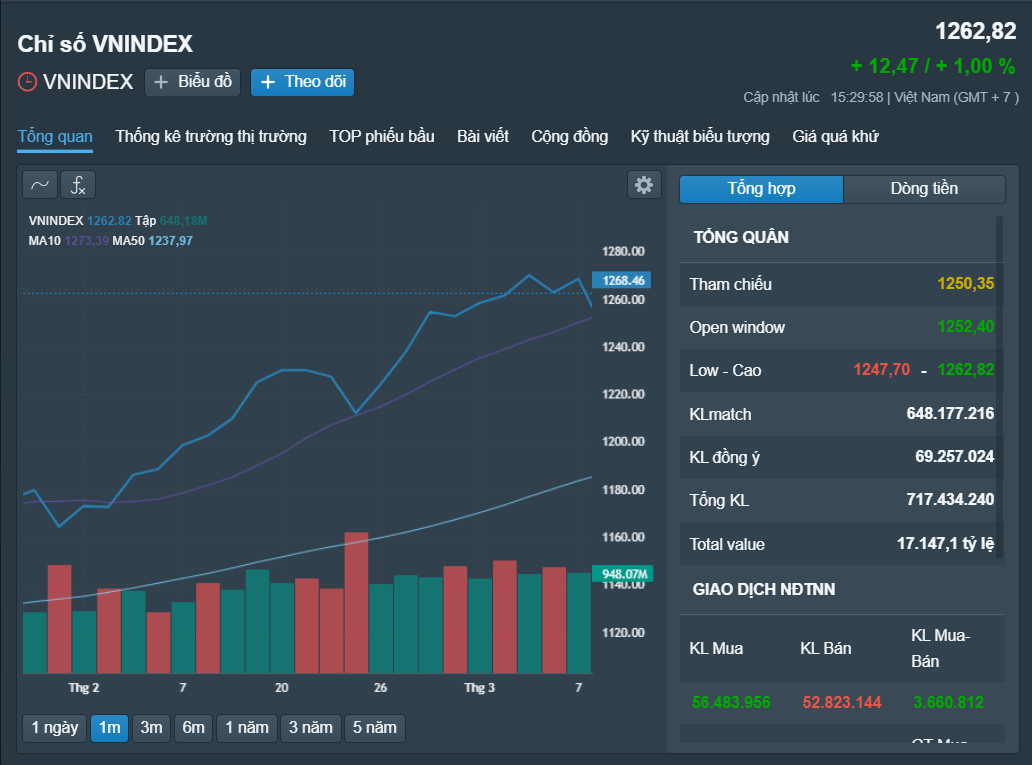Switch to the Dòng tiền tab
This screenshot has height=765, width=1032.
924,189
